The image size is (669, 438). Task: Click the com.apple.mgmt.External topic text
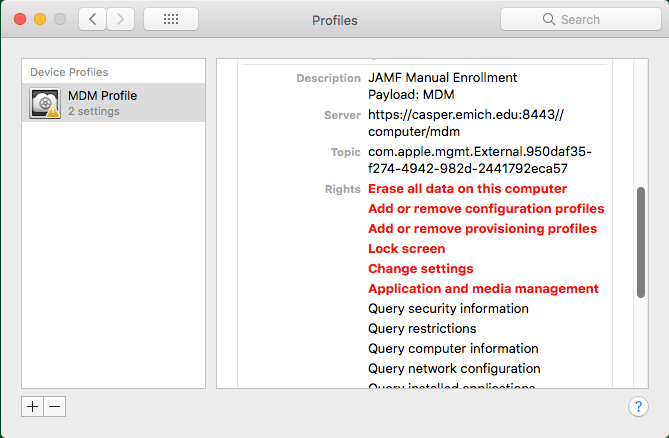480,160
